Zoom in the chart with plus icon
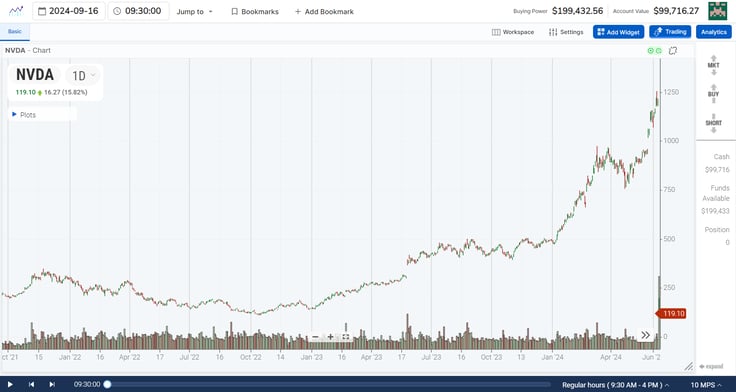 tap(330, 337)
